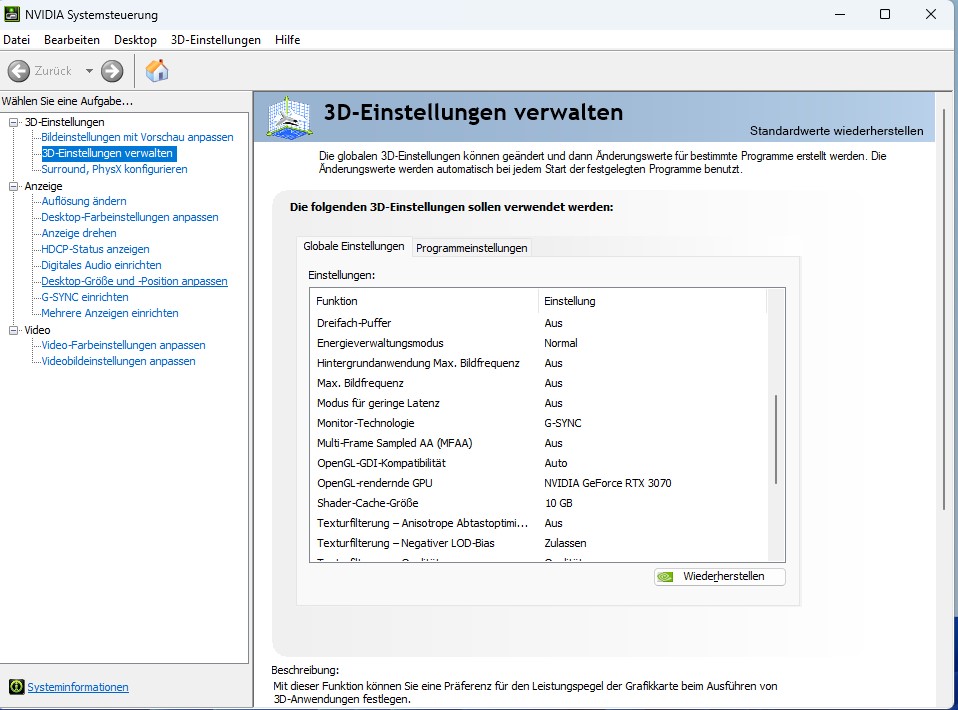Viewport: 958px width, 710px height.
Task: Select Texturfilterung – Anisotrope Abtastoptimierung row
Action: [538, 523]
